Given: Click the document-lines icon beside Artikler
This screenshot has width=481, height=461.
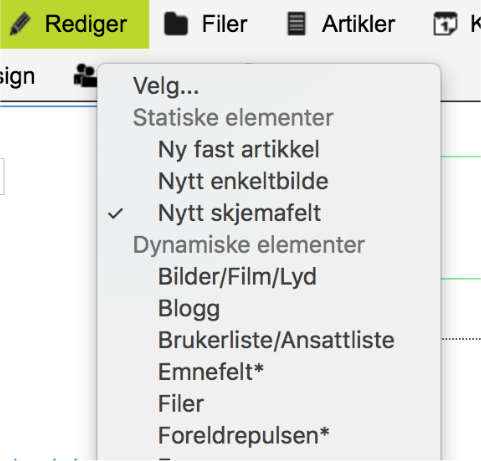Looking at the screenshot, I should [x=296, y=24].
